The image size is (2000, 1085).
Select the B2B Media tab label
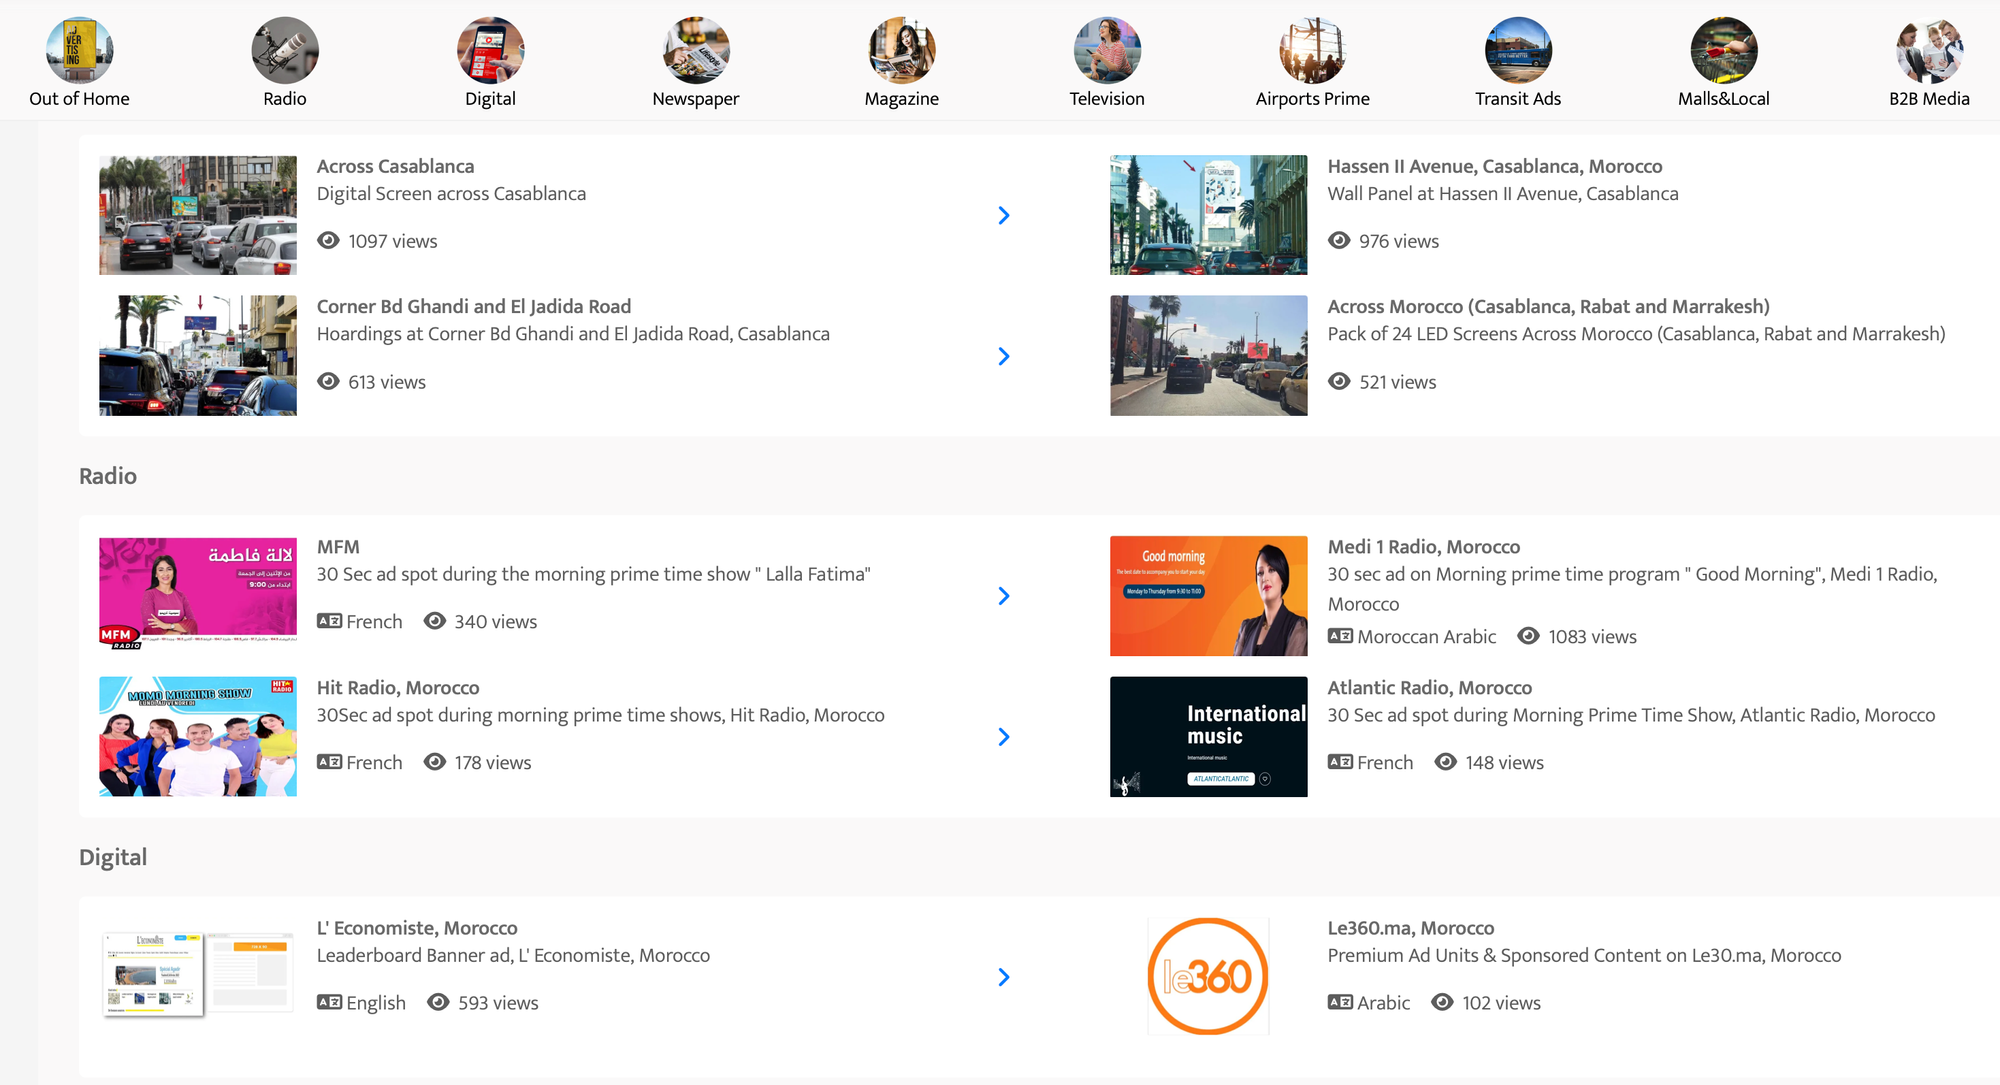tap(1929, 98)
